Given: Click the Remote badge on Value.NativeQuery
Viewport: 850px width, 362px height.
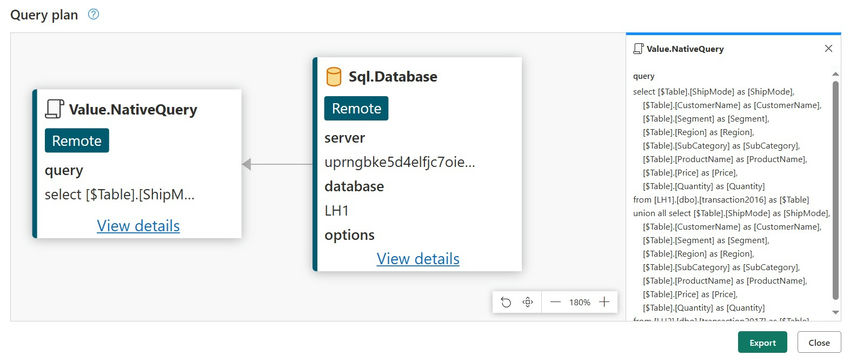Looking at the screenshot, I should [x=77, y=141].
